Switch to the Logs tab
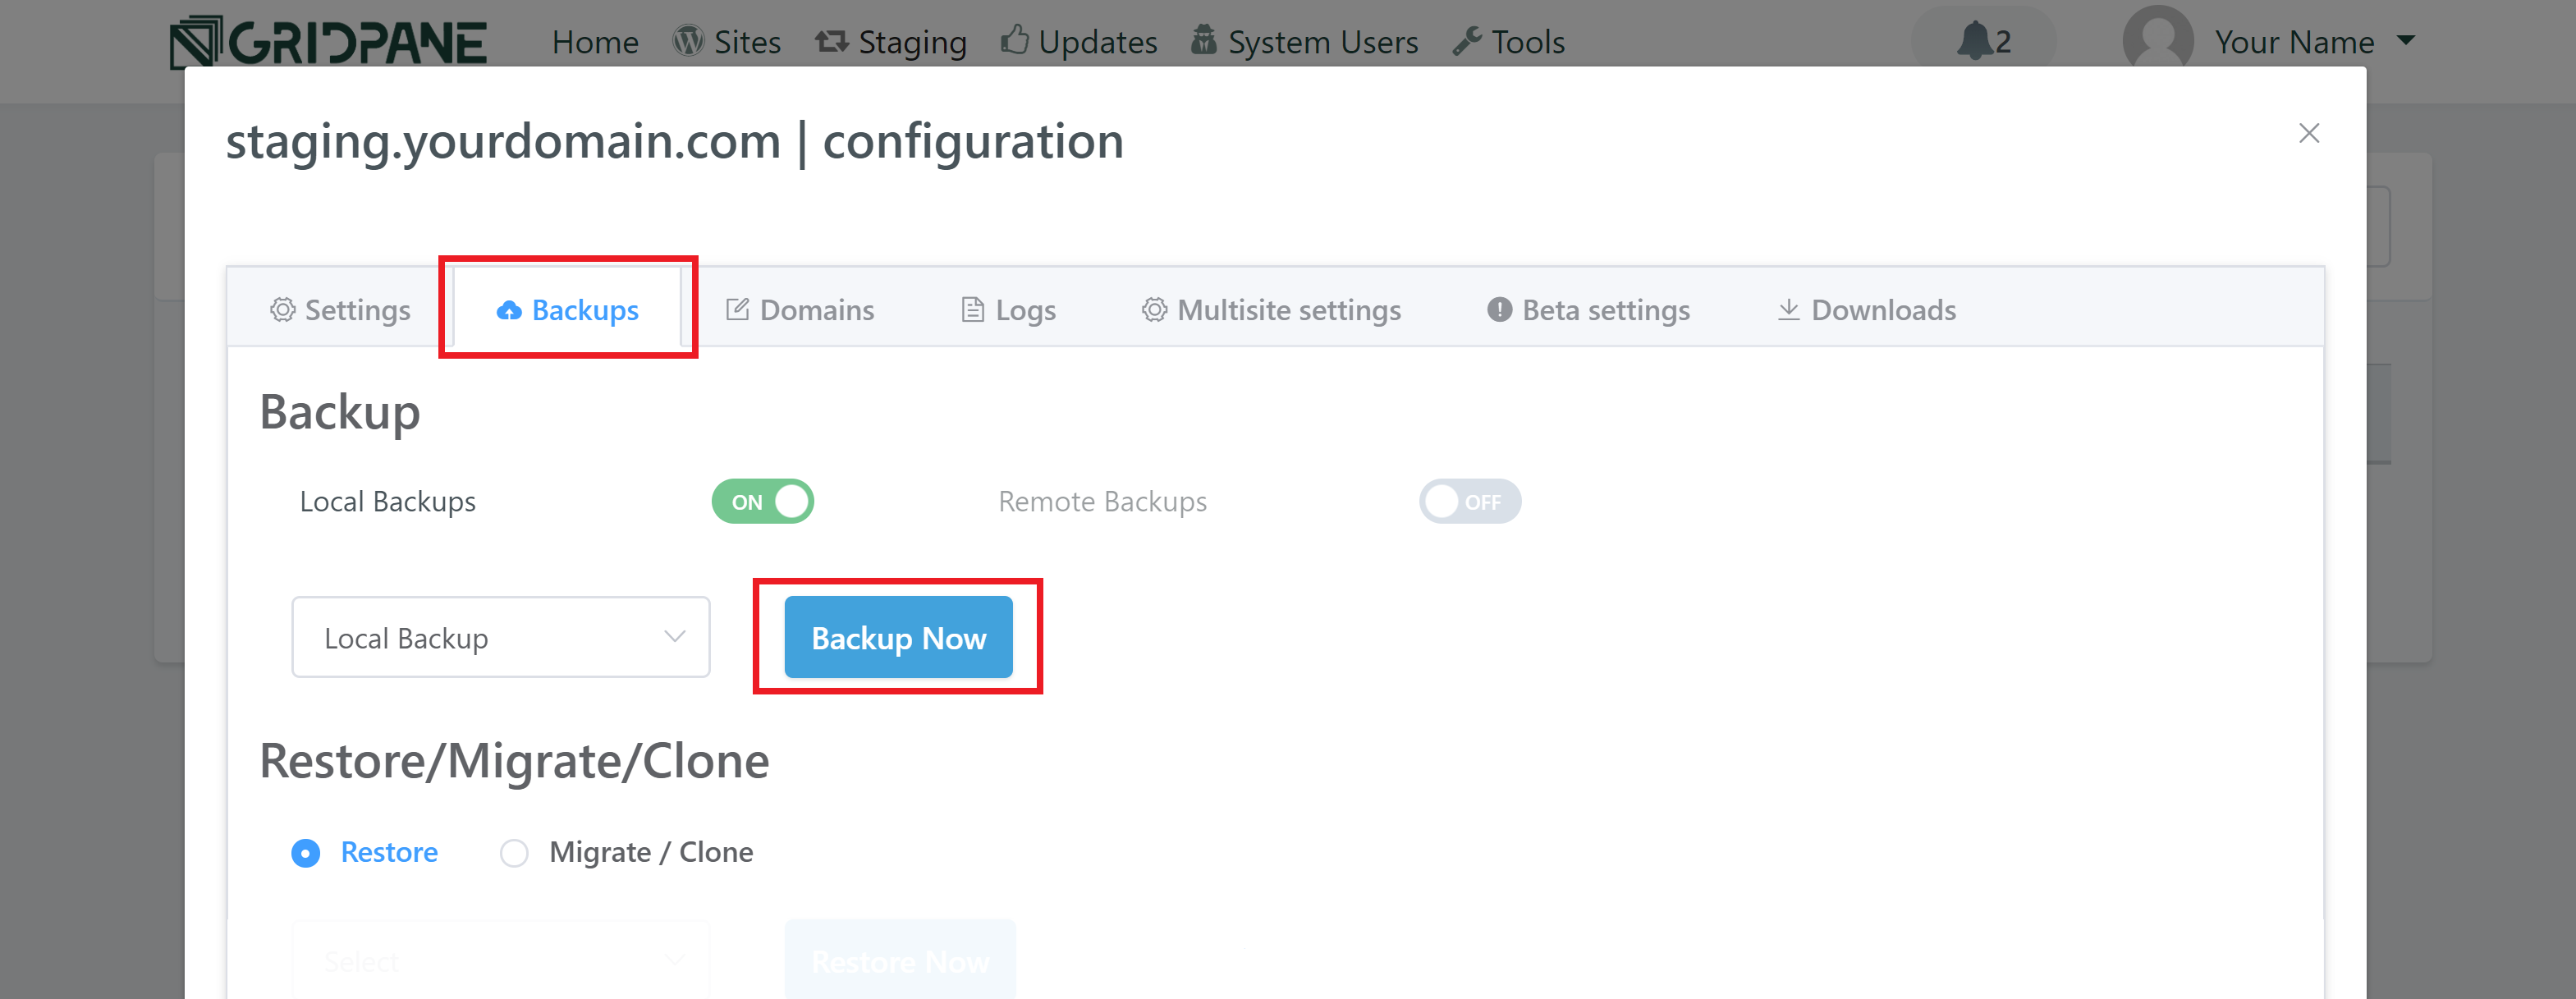This screenshot has width=2576, height=999. click(1009, 310)
